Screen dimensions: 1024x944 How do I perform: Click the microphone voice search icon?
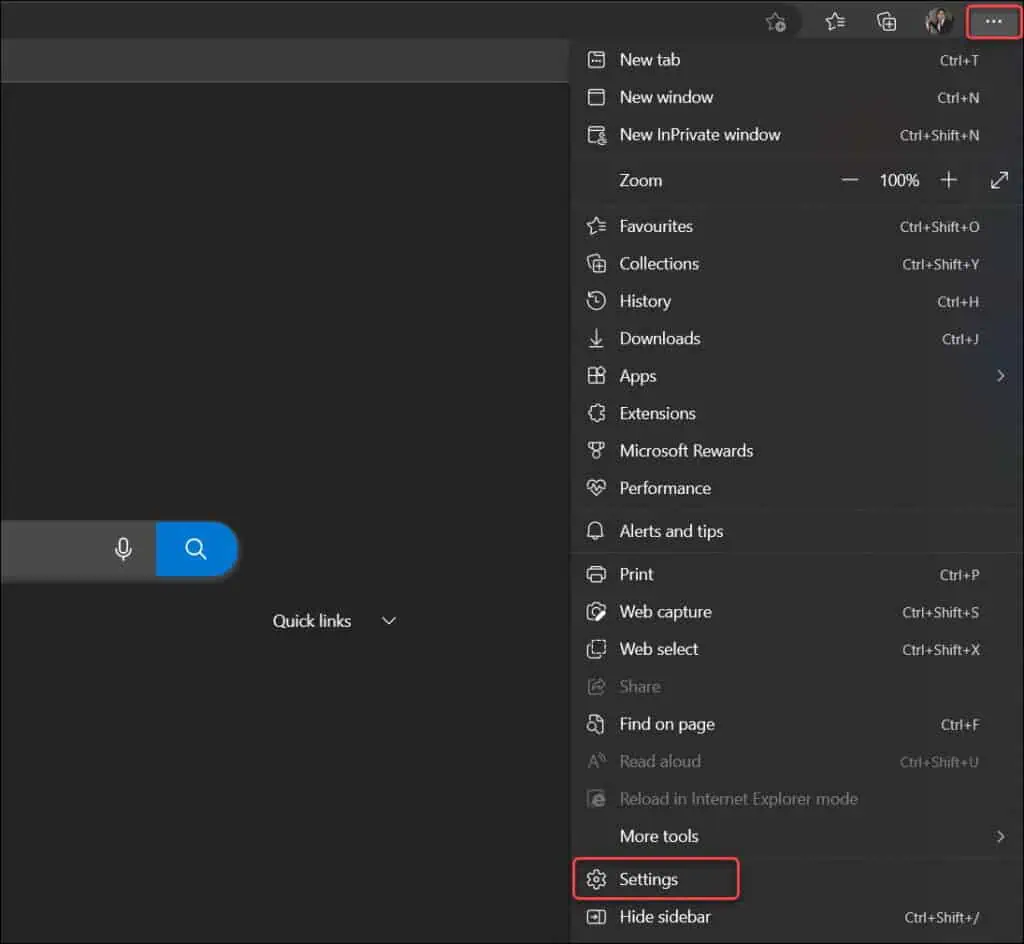(123, 549)
